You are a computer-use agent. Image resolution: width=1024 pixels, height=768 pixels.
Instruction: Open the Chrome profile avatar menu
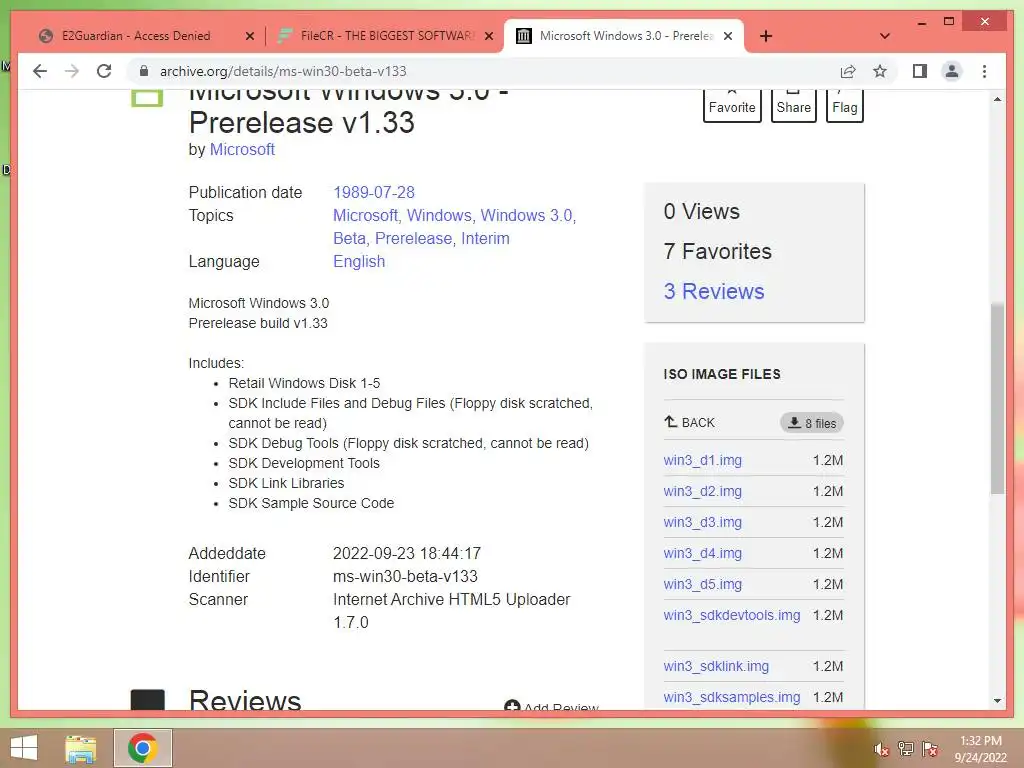click(x=952, y=71)
